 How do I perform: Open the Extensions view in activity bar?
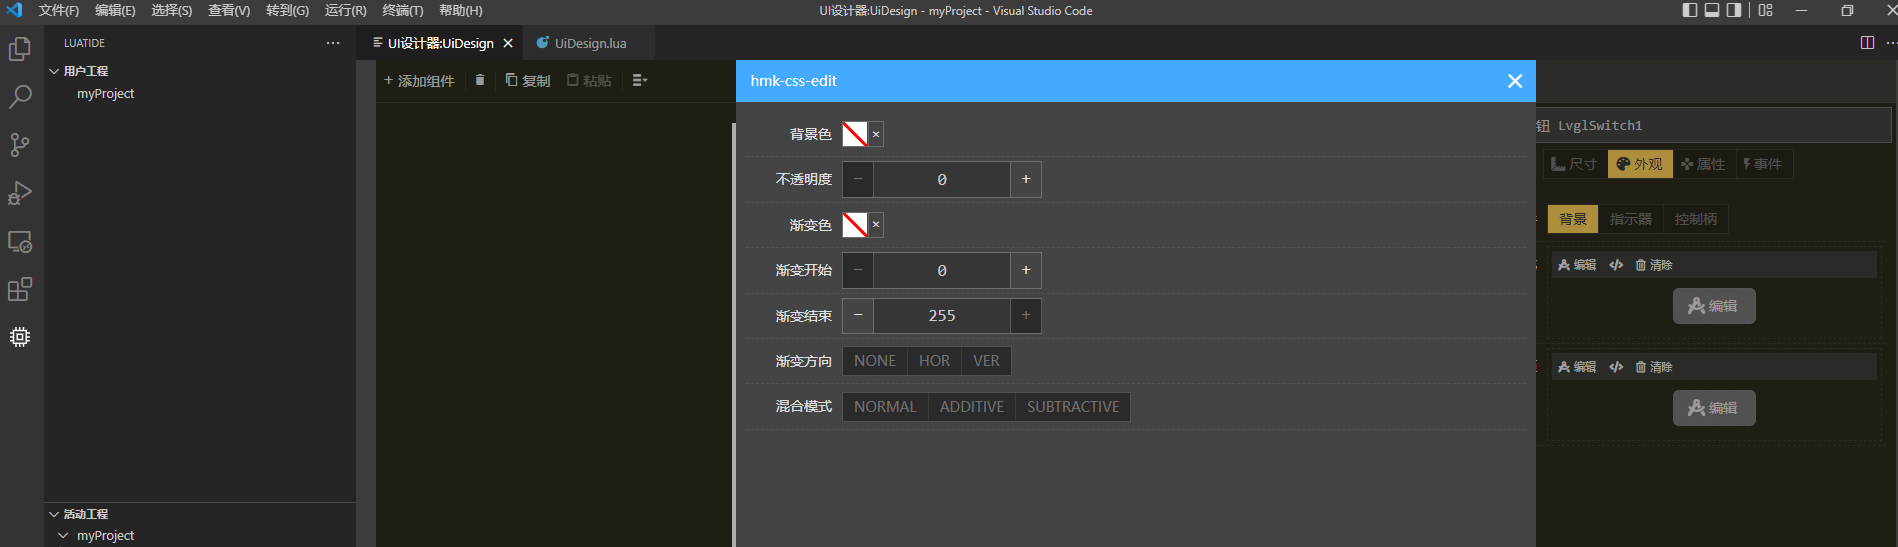point(20,289)
